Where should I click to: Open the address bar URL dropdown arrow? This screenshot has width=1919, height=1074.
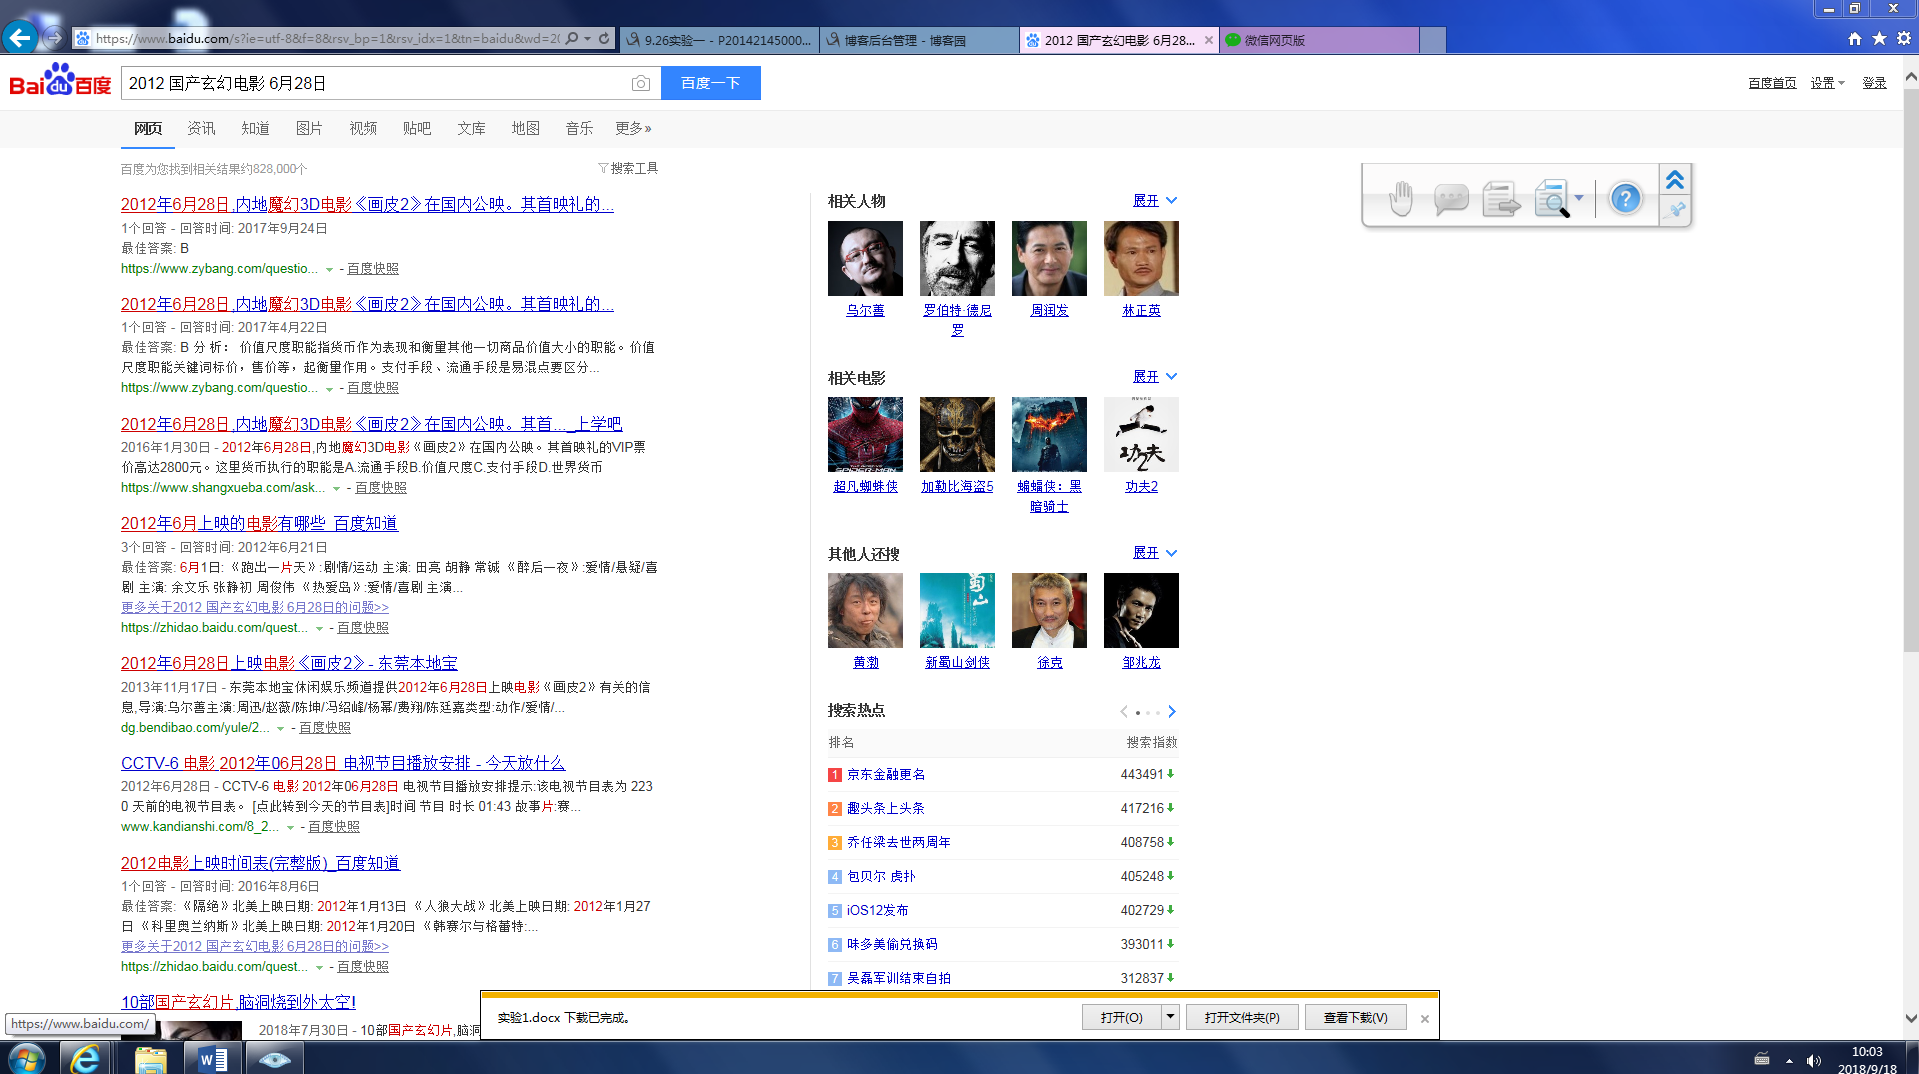tap(587, 39)
